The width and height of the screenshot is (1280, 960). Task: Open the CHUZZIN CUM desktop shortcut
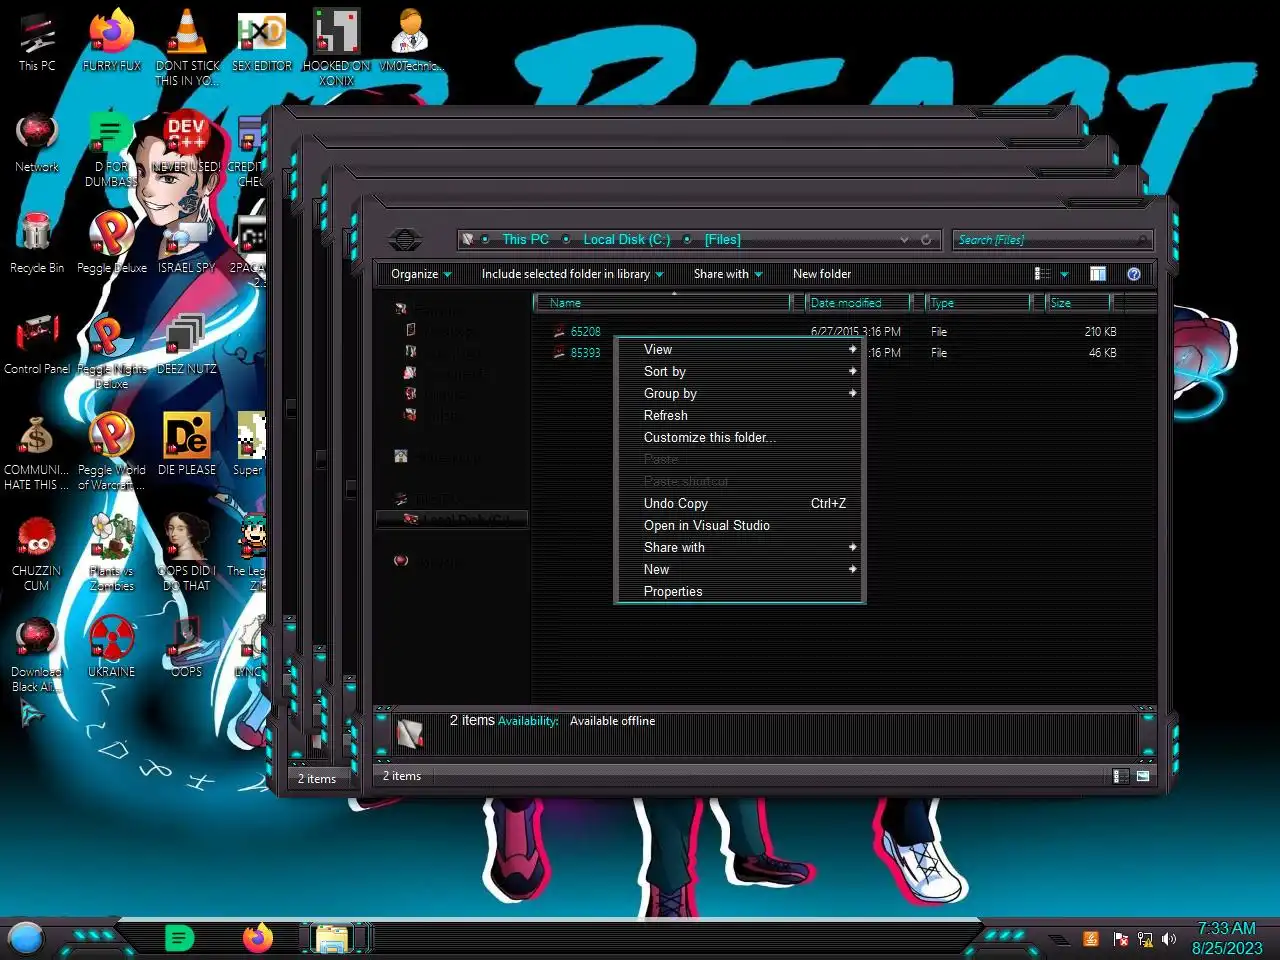[x=37, y=554]
